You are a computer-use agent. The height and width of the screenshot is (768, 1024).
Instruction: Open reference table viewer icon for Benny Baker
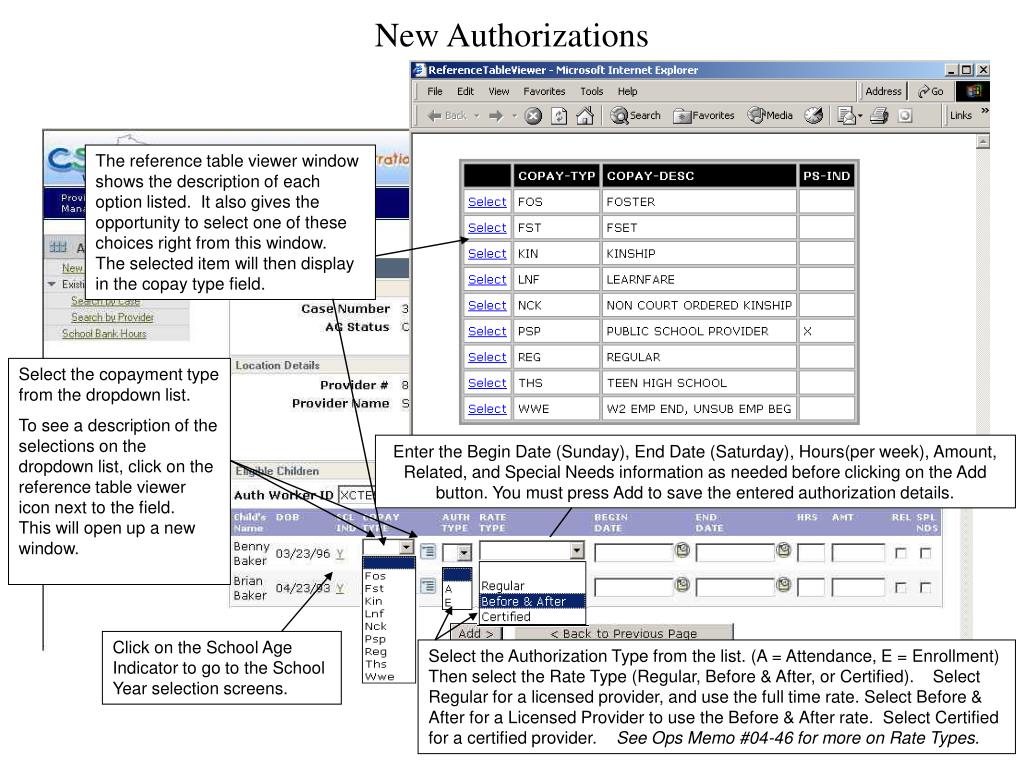coord(428,552)
